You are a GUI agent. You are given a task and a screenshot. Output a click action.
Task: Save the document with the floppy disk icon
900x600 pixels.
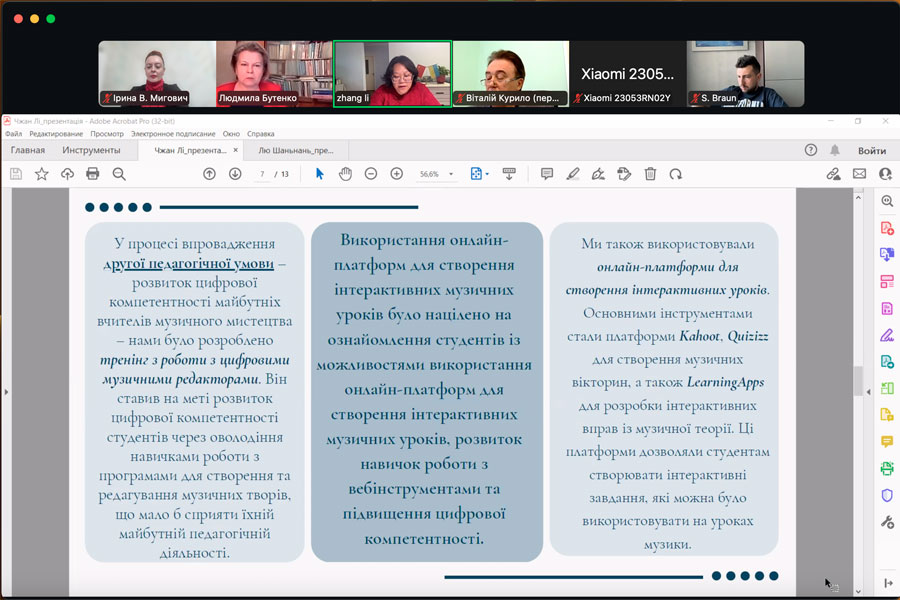(x=16, y=173)
